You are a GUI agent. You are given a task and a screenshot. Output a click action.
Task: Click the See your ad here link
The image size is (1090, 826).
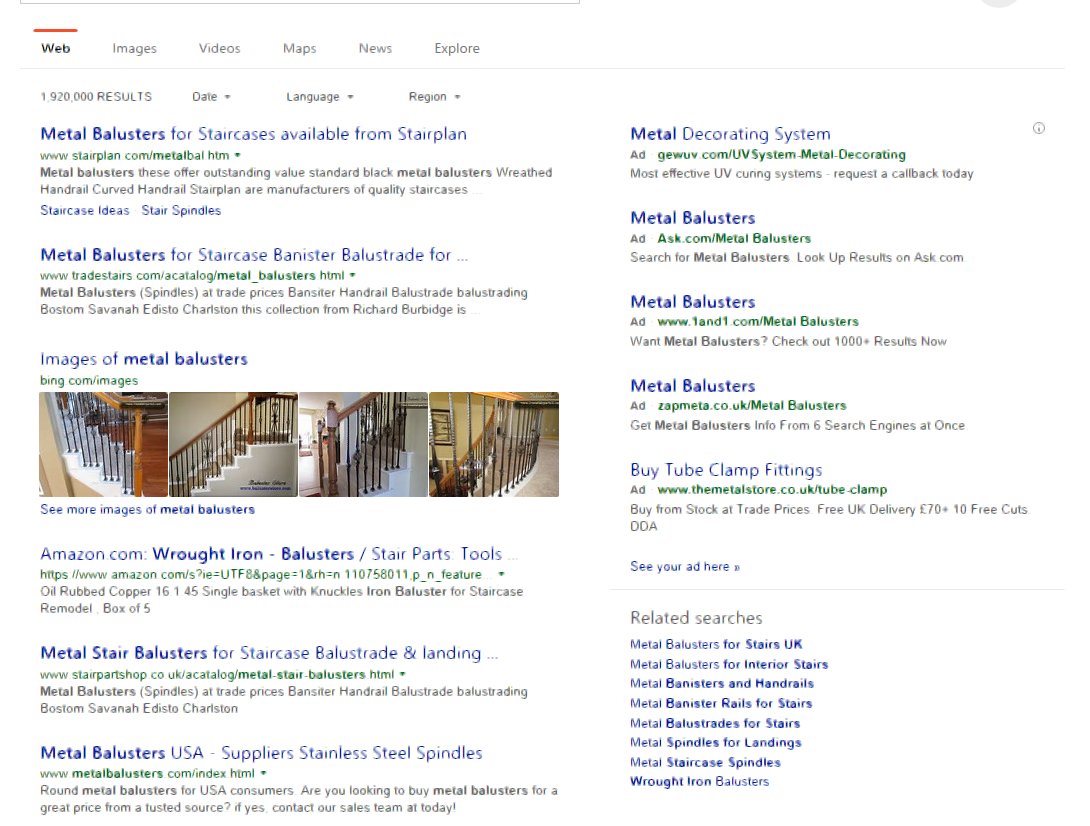pos(685,566)
